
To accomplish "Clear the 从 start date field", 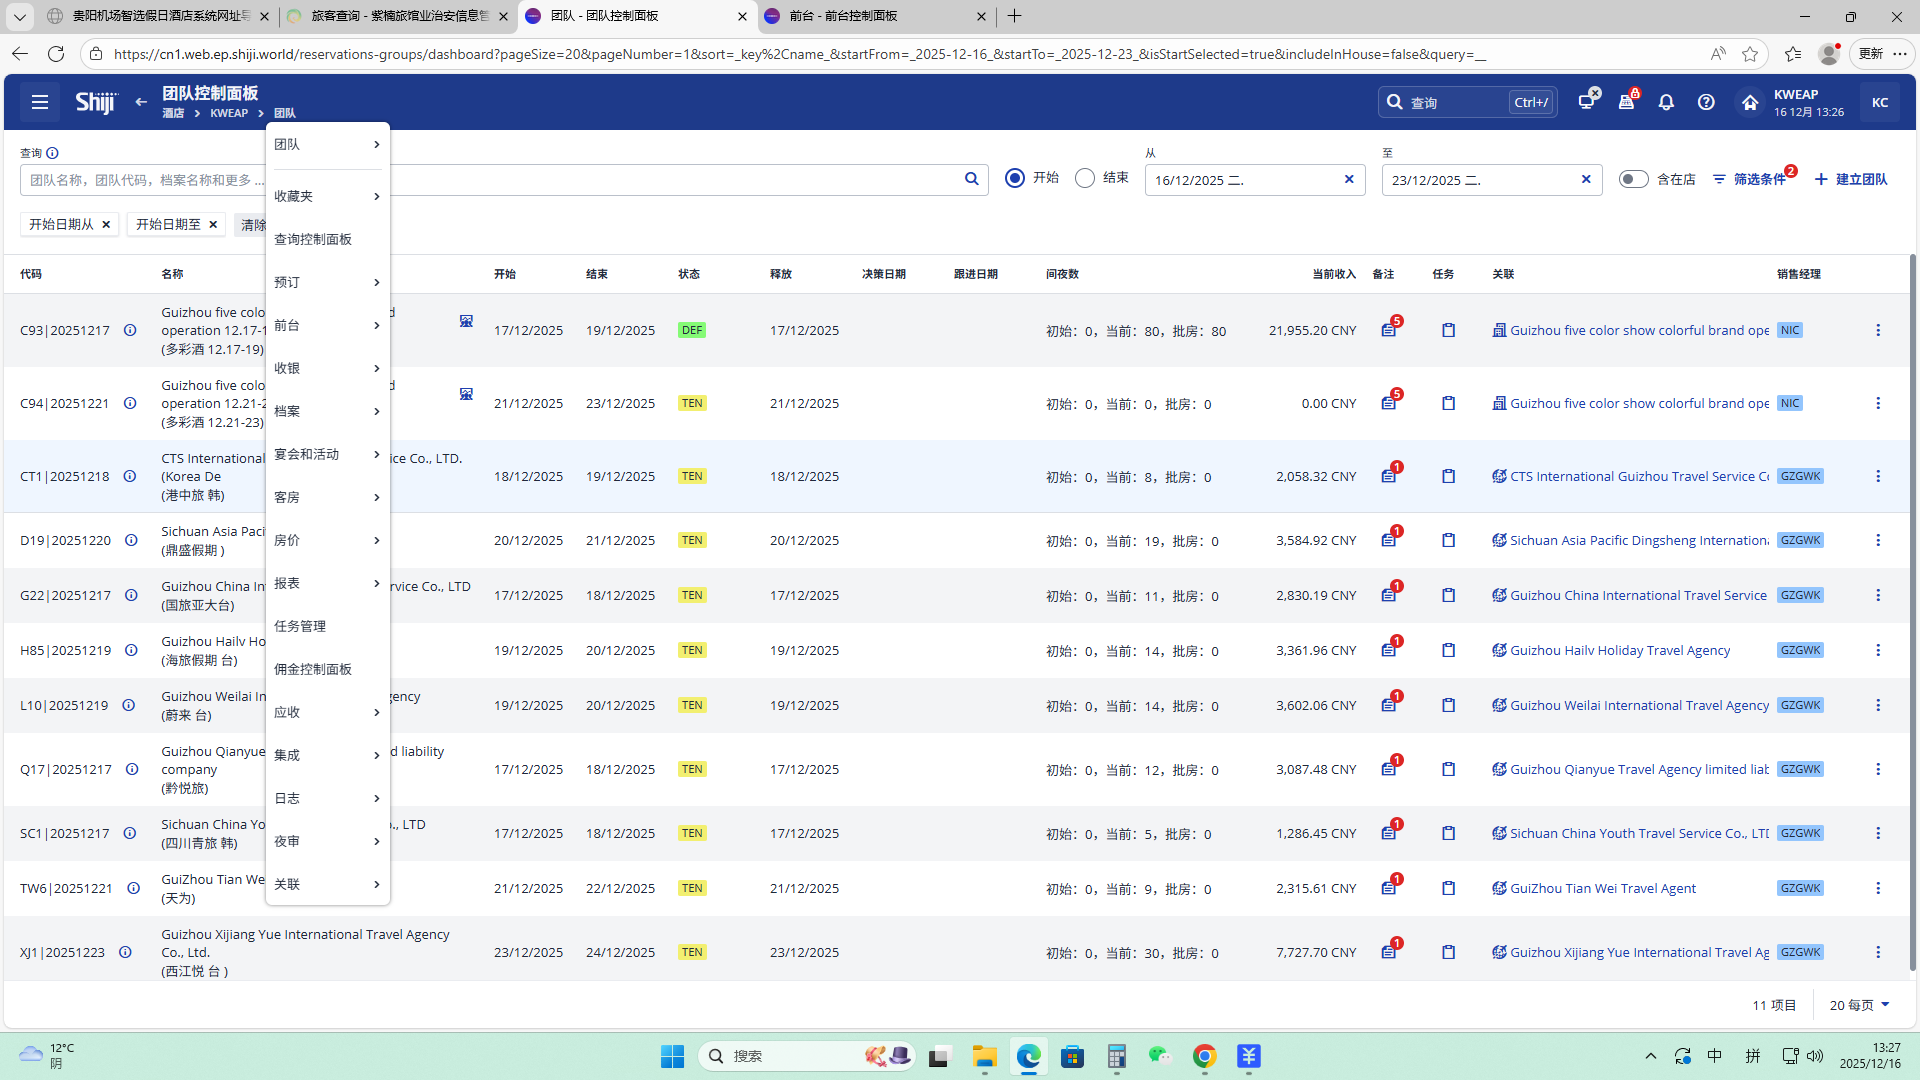I will [x=1349, y=180].
